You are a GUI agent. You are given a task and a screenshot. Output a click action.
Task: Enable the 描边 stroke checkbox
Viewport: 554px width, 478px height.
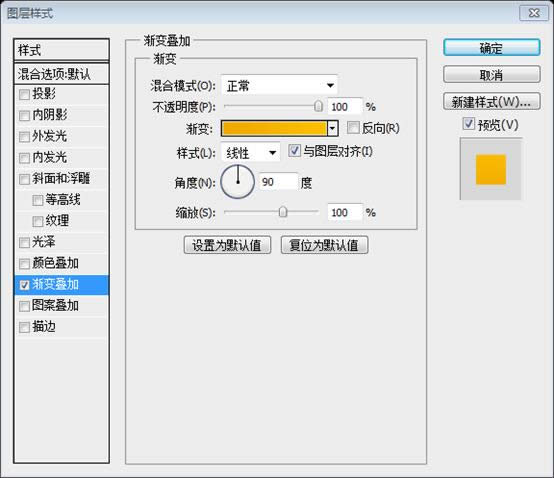point(24,327)
